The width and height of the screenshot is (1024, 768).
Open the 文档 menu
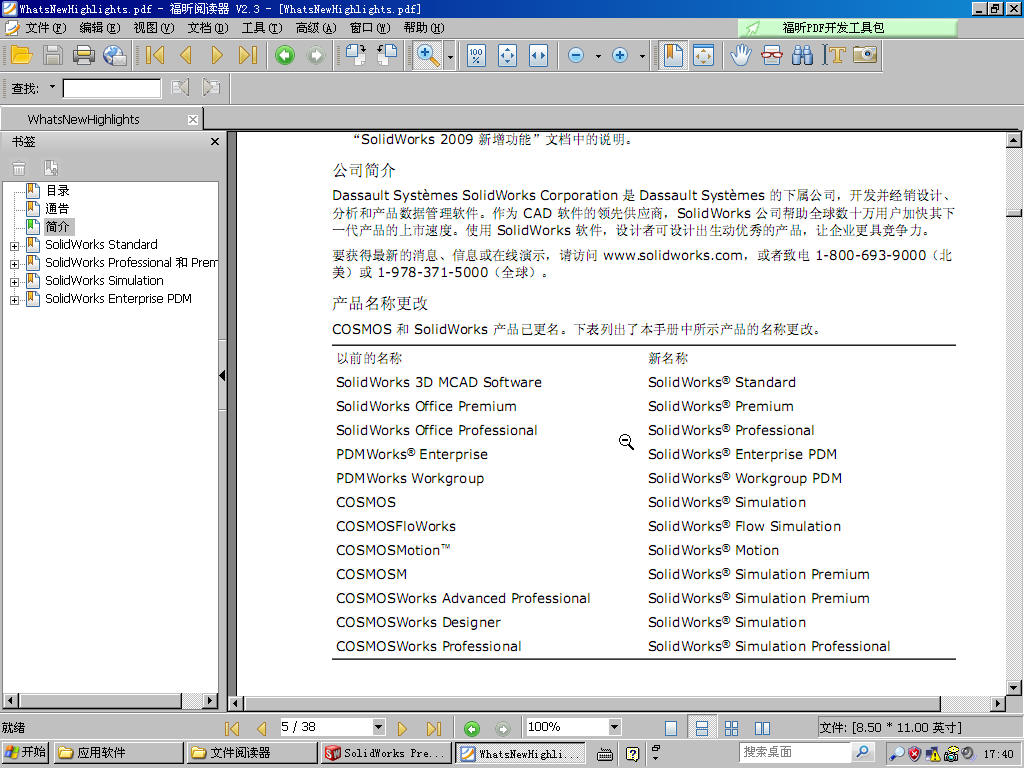click(208, 28)
